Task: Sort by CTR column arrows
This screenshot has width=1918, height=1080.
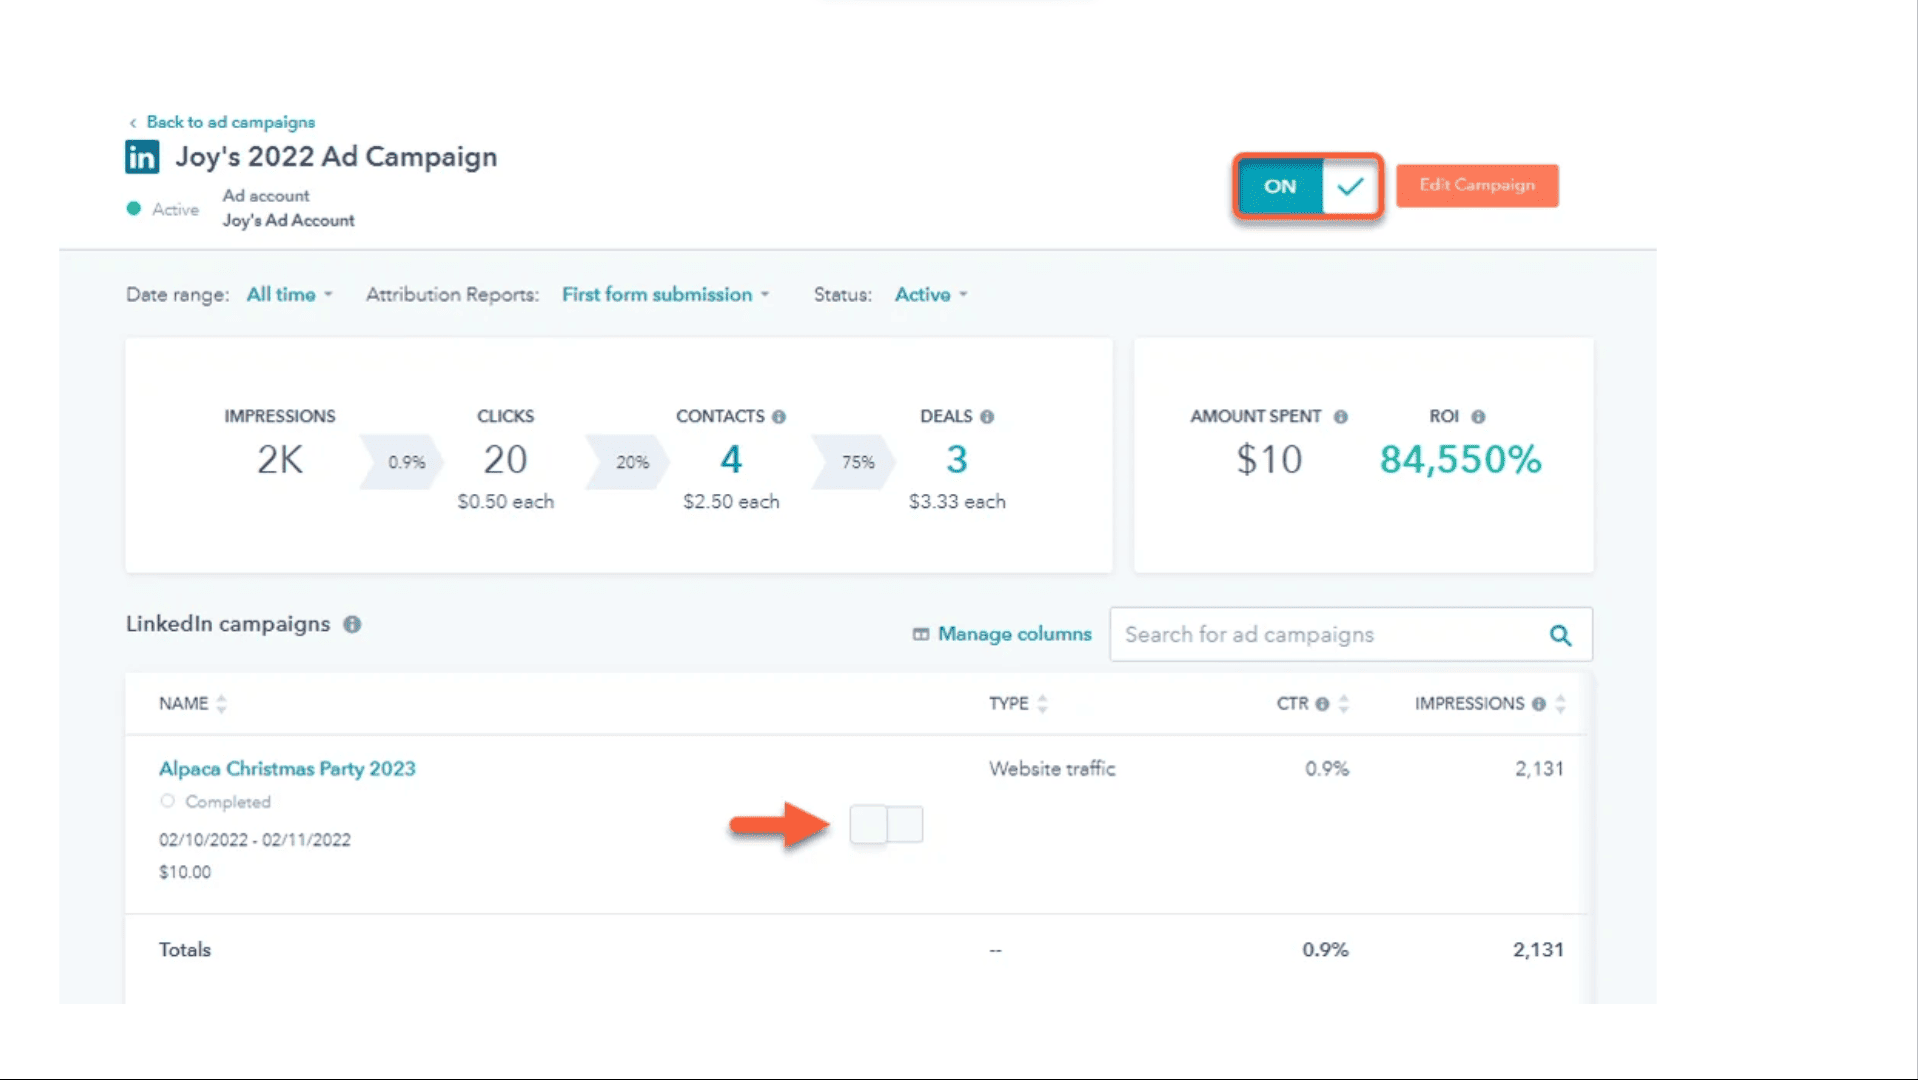Action: coord(1344,704)
